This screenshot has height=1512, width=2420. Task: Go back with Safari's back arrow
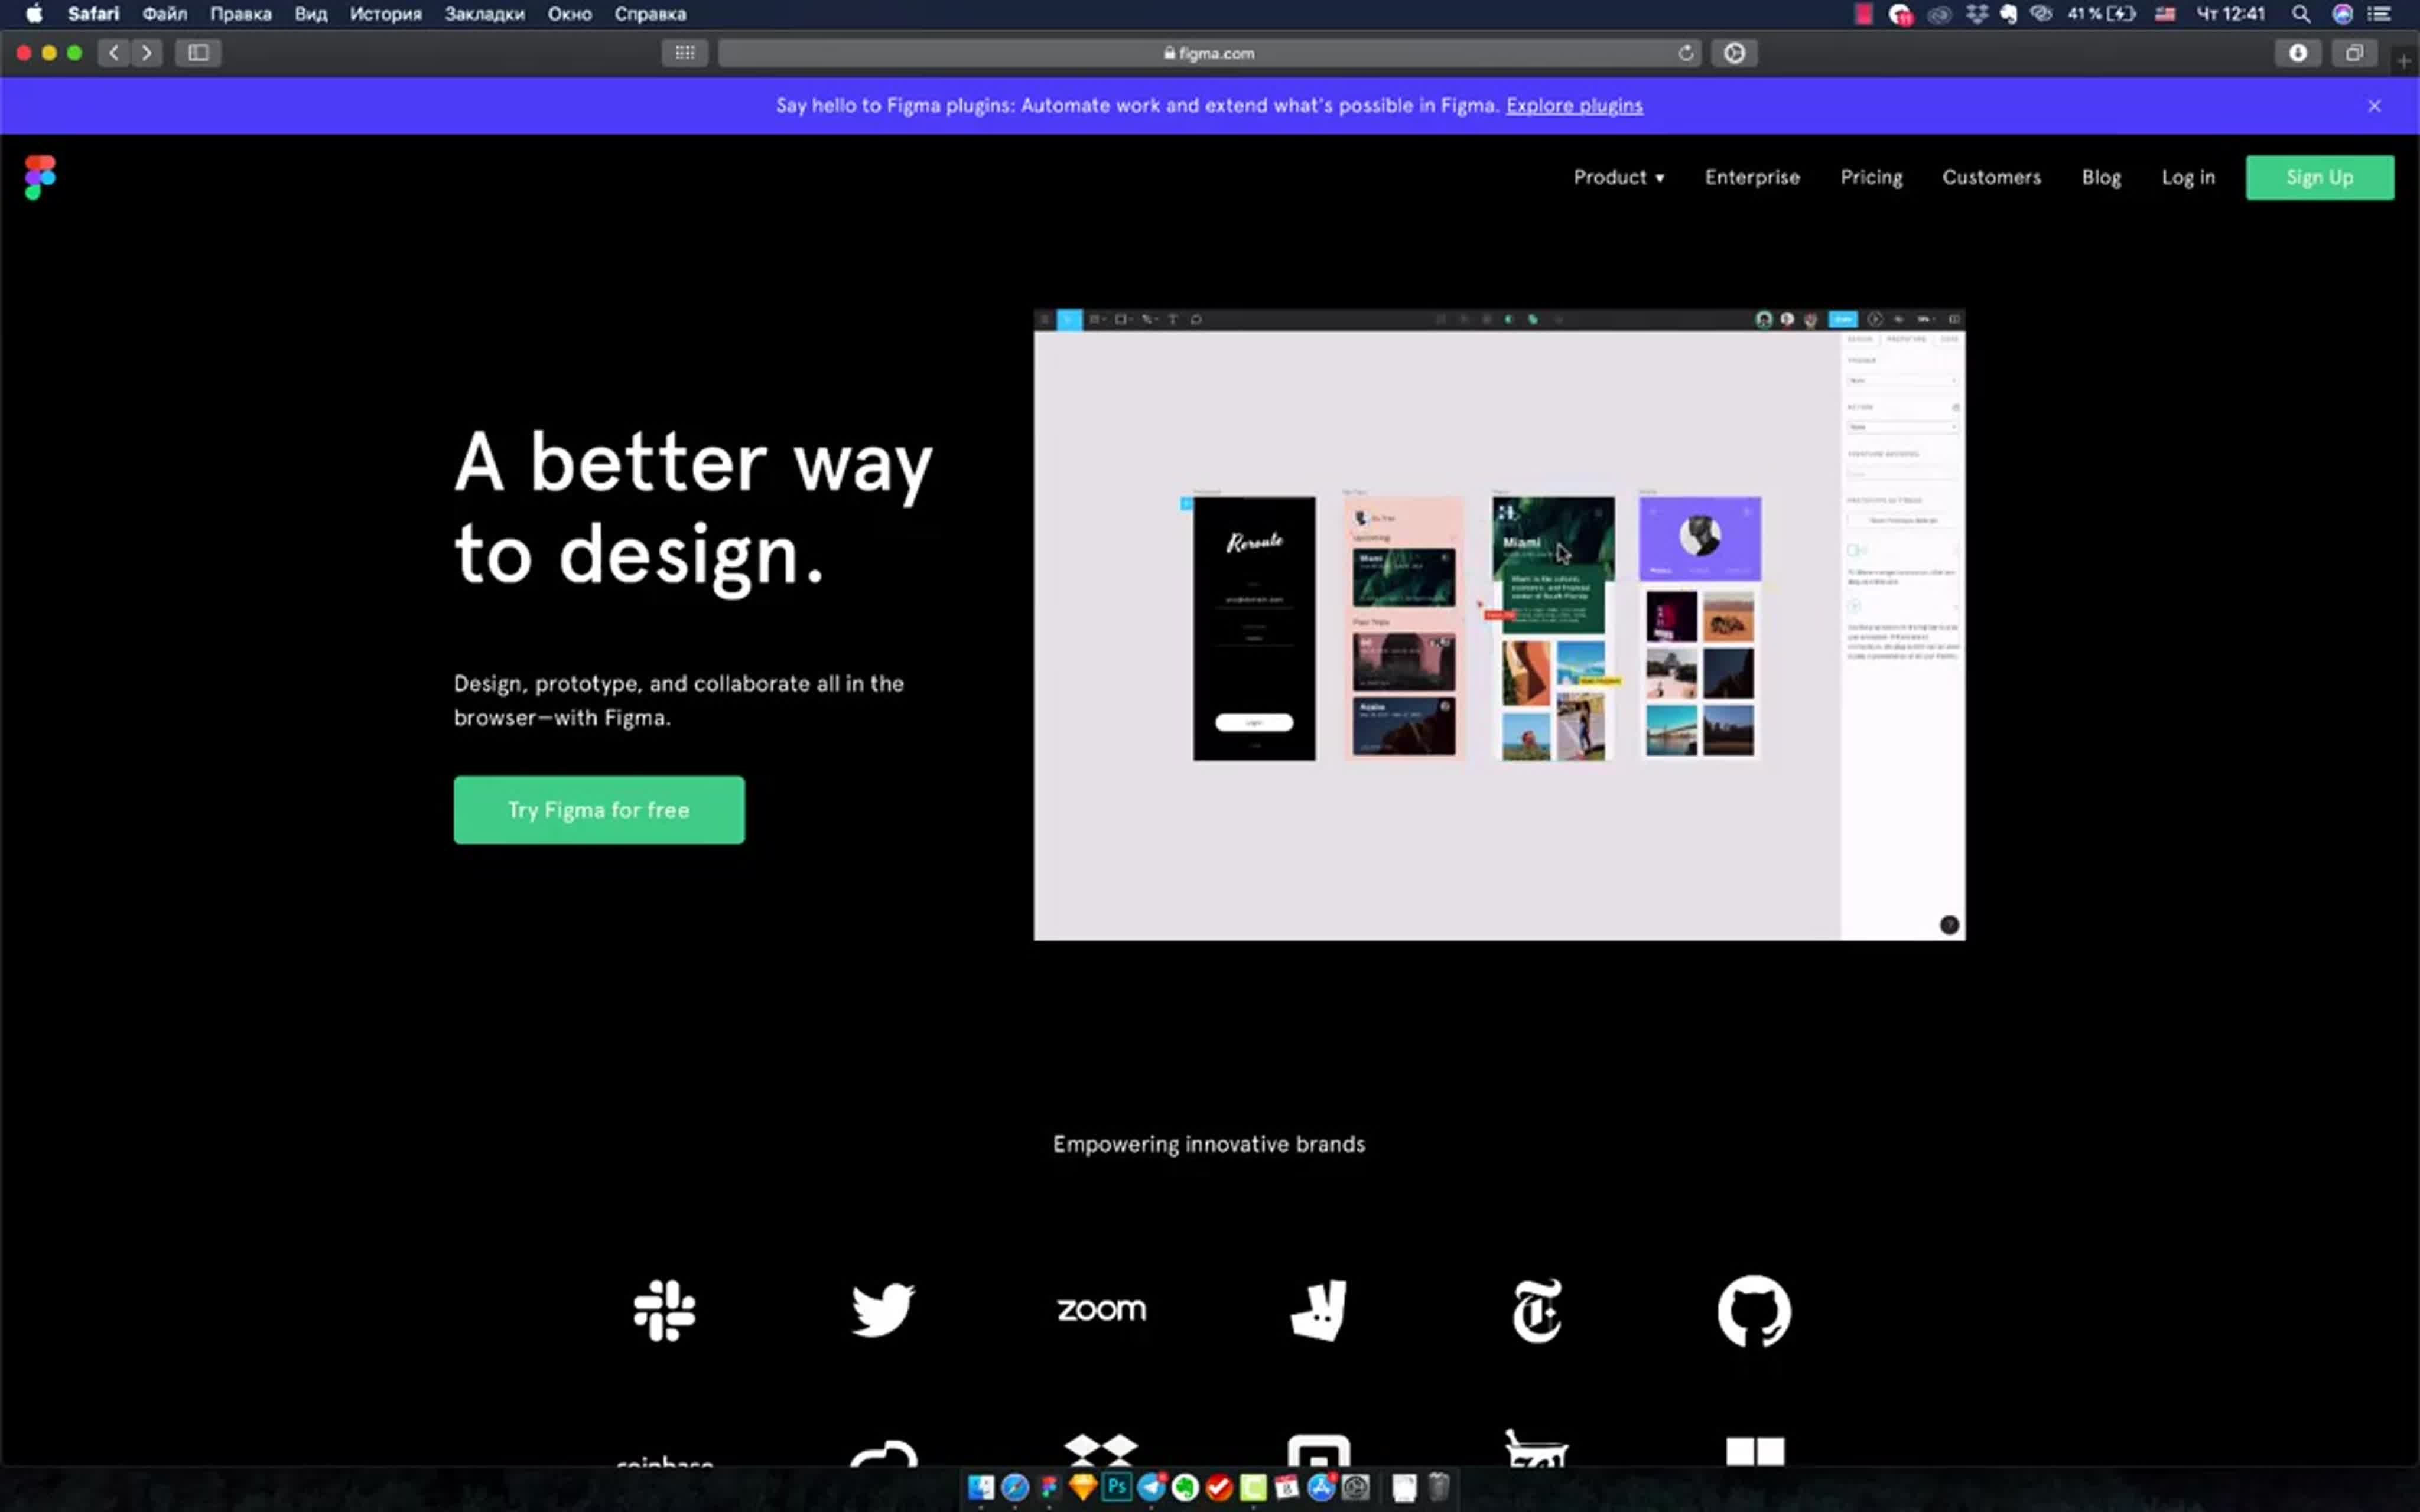click(x=114, y=53)
